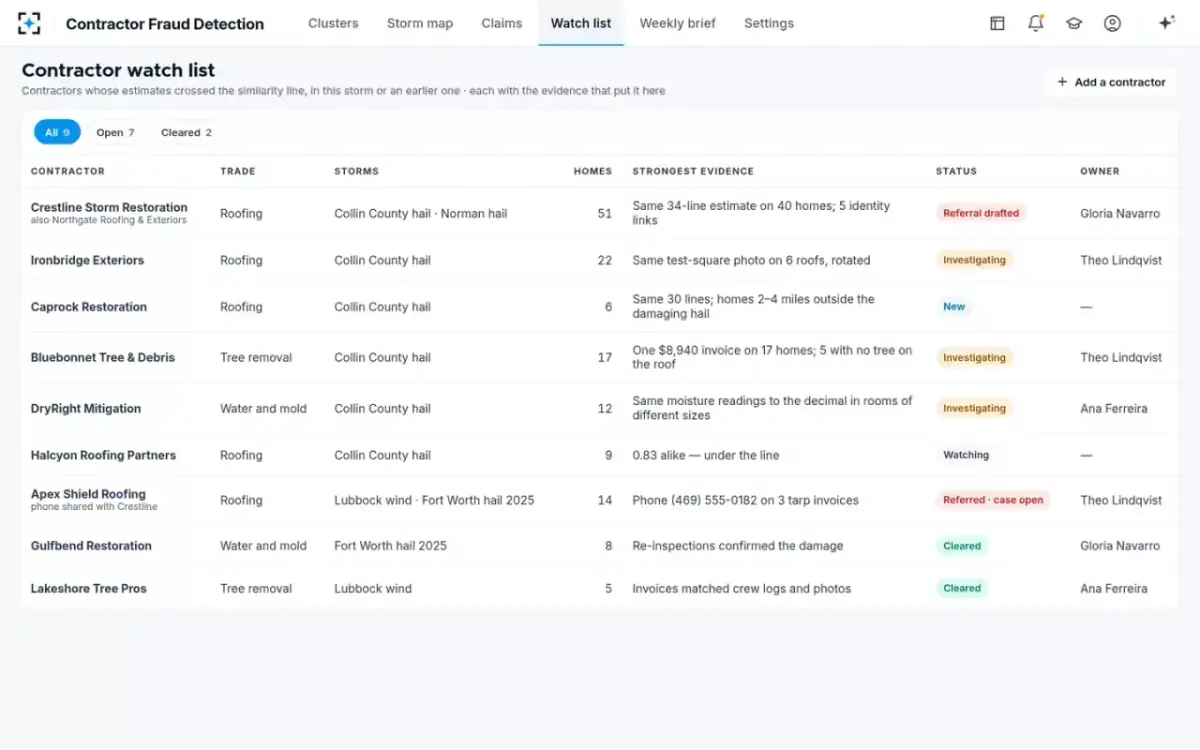The width and height of the screenshot is (1200, 750).
Task: Click 'Water and mold' trade for Gulfbend
Action: (x=263, y=546)
